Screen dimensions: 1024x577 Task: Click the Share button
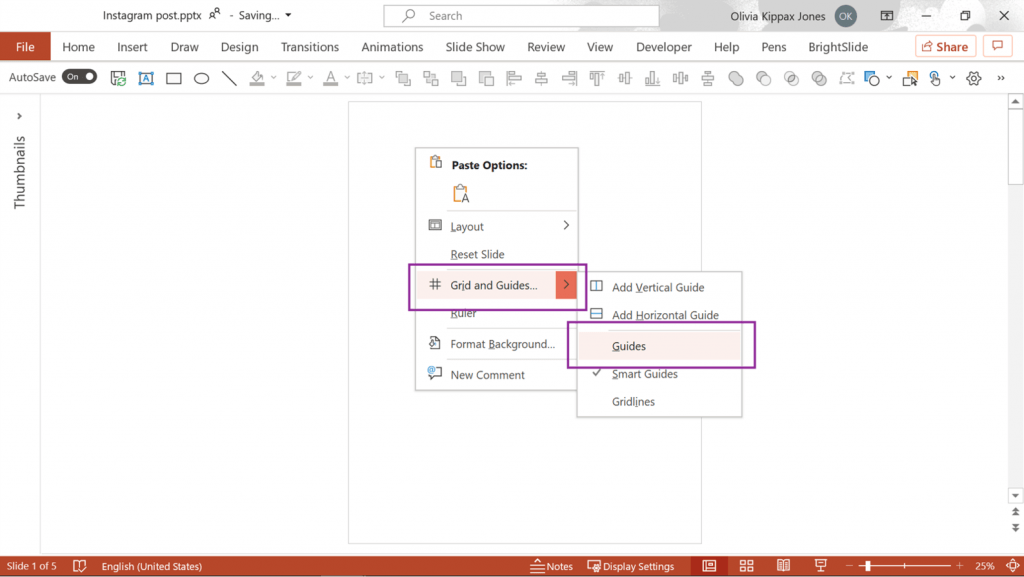pyautogui.click(x=945, y=46)
